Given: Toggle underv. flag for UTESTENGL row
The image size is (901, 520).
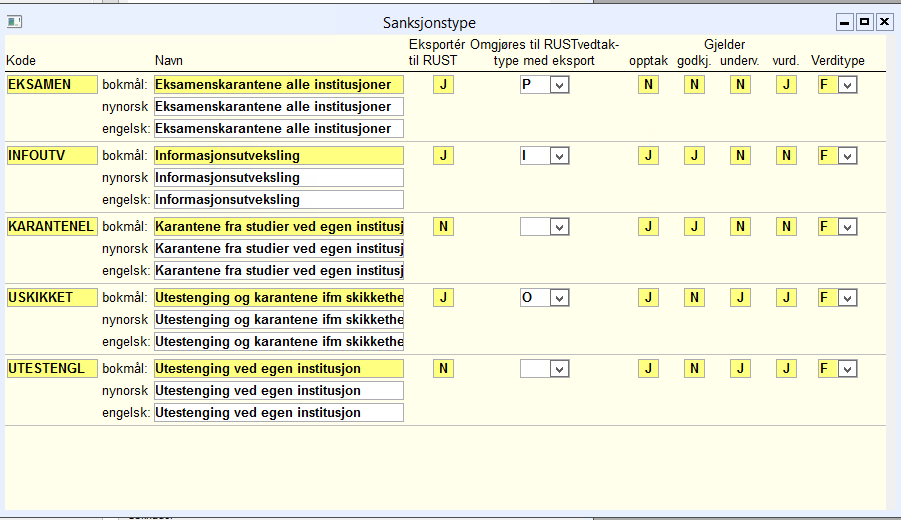Looking at the screenshot, I should [x=740, y=368].
